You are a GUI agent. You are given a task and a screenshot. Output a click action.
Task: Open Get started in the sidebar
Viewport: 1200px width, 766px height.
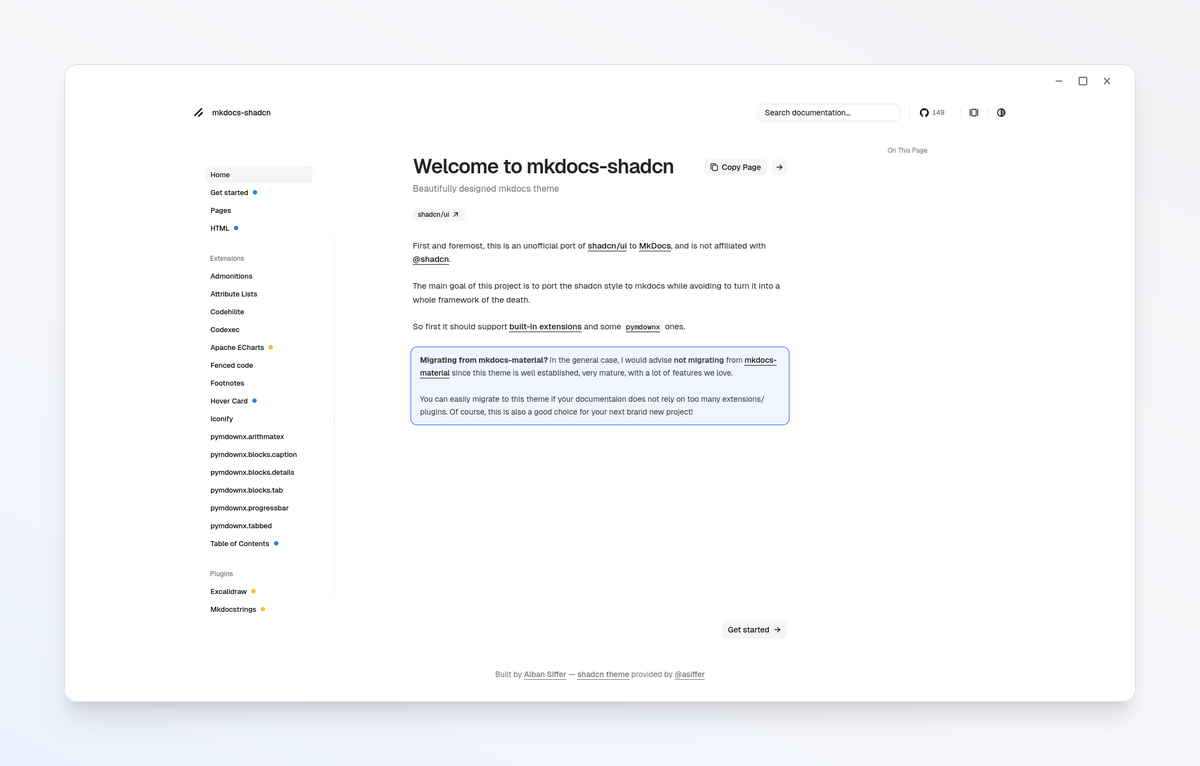(x=229, y=193)
